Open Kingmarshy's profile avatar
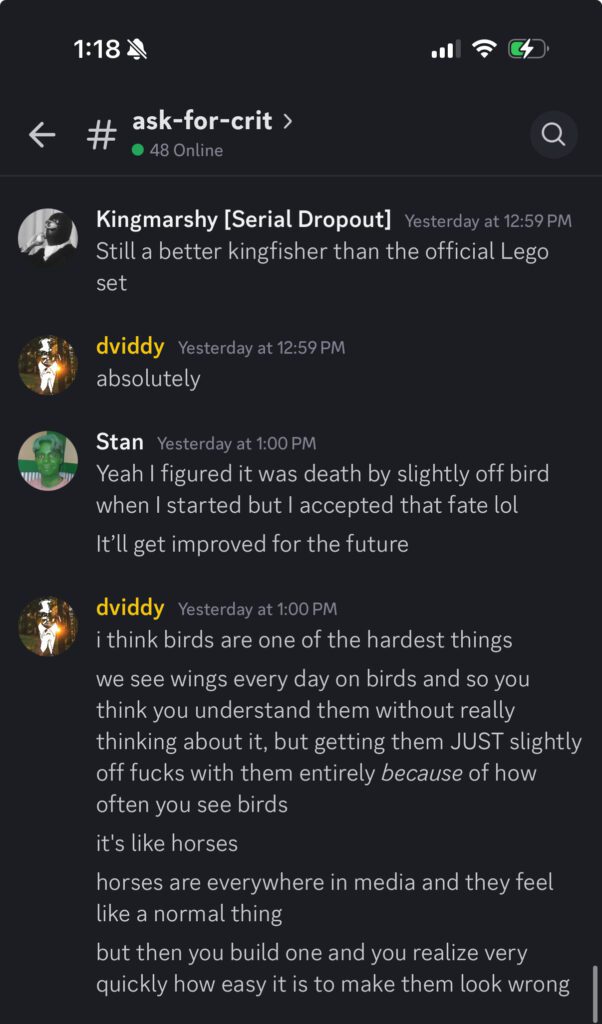The height and width of the screenshot is (1024, 602). (48, 238)
